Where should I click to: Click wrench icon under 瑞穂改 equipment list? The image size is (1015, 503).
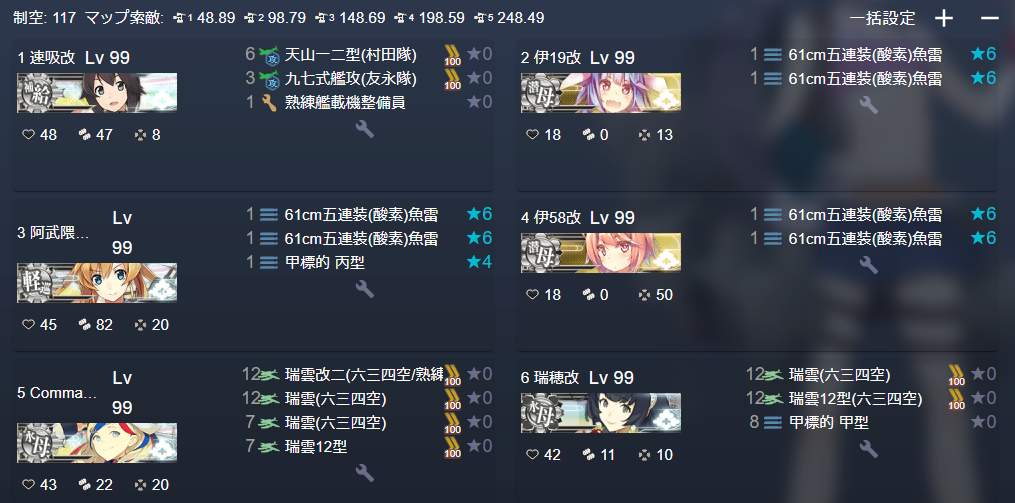pyautogui.click(x=868, y=448)
